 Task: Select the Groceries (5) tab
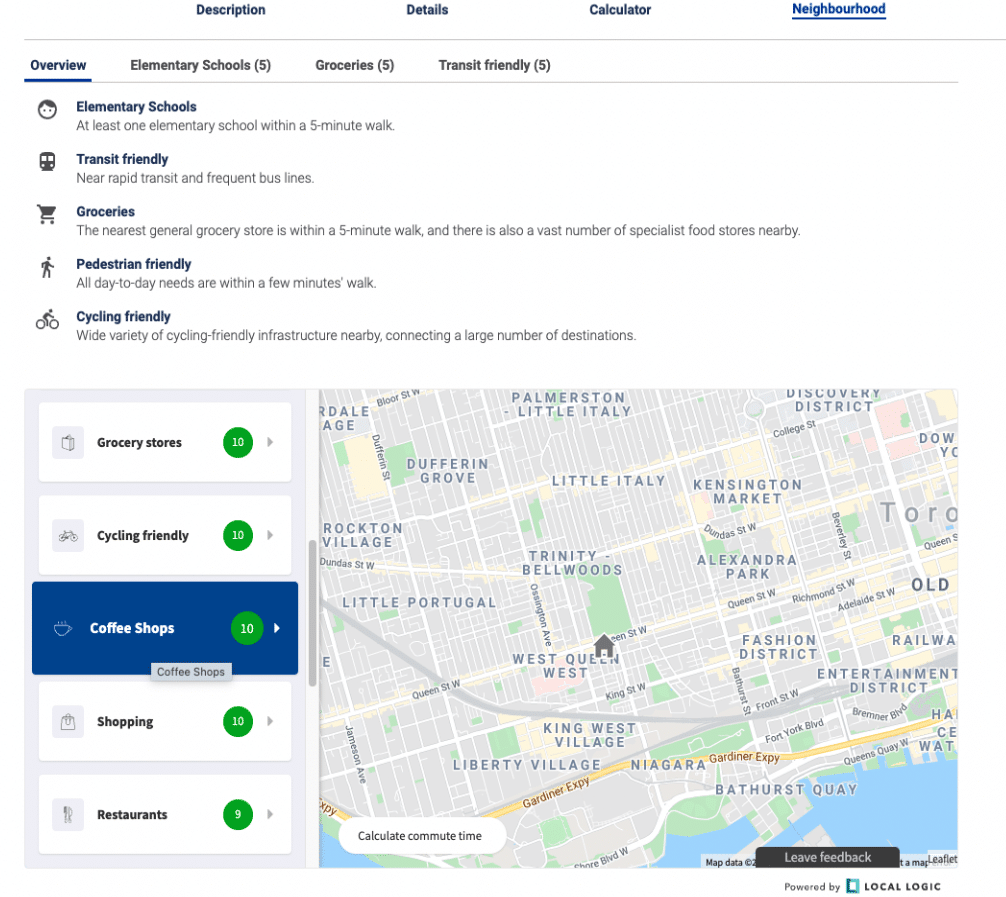click(x=354, y=65)
